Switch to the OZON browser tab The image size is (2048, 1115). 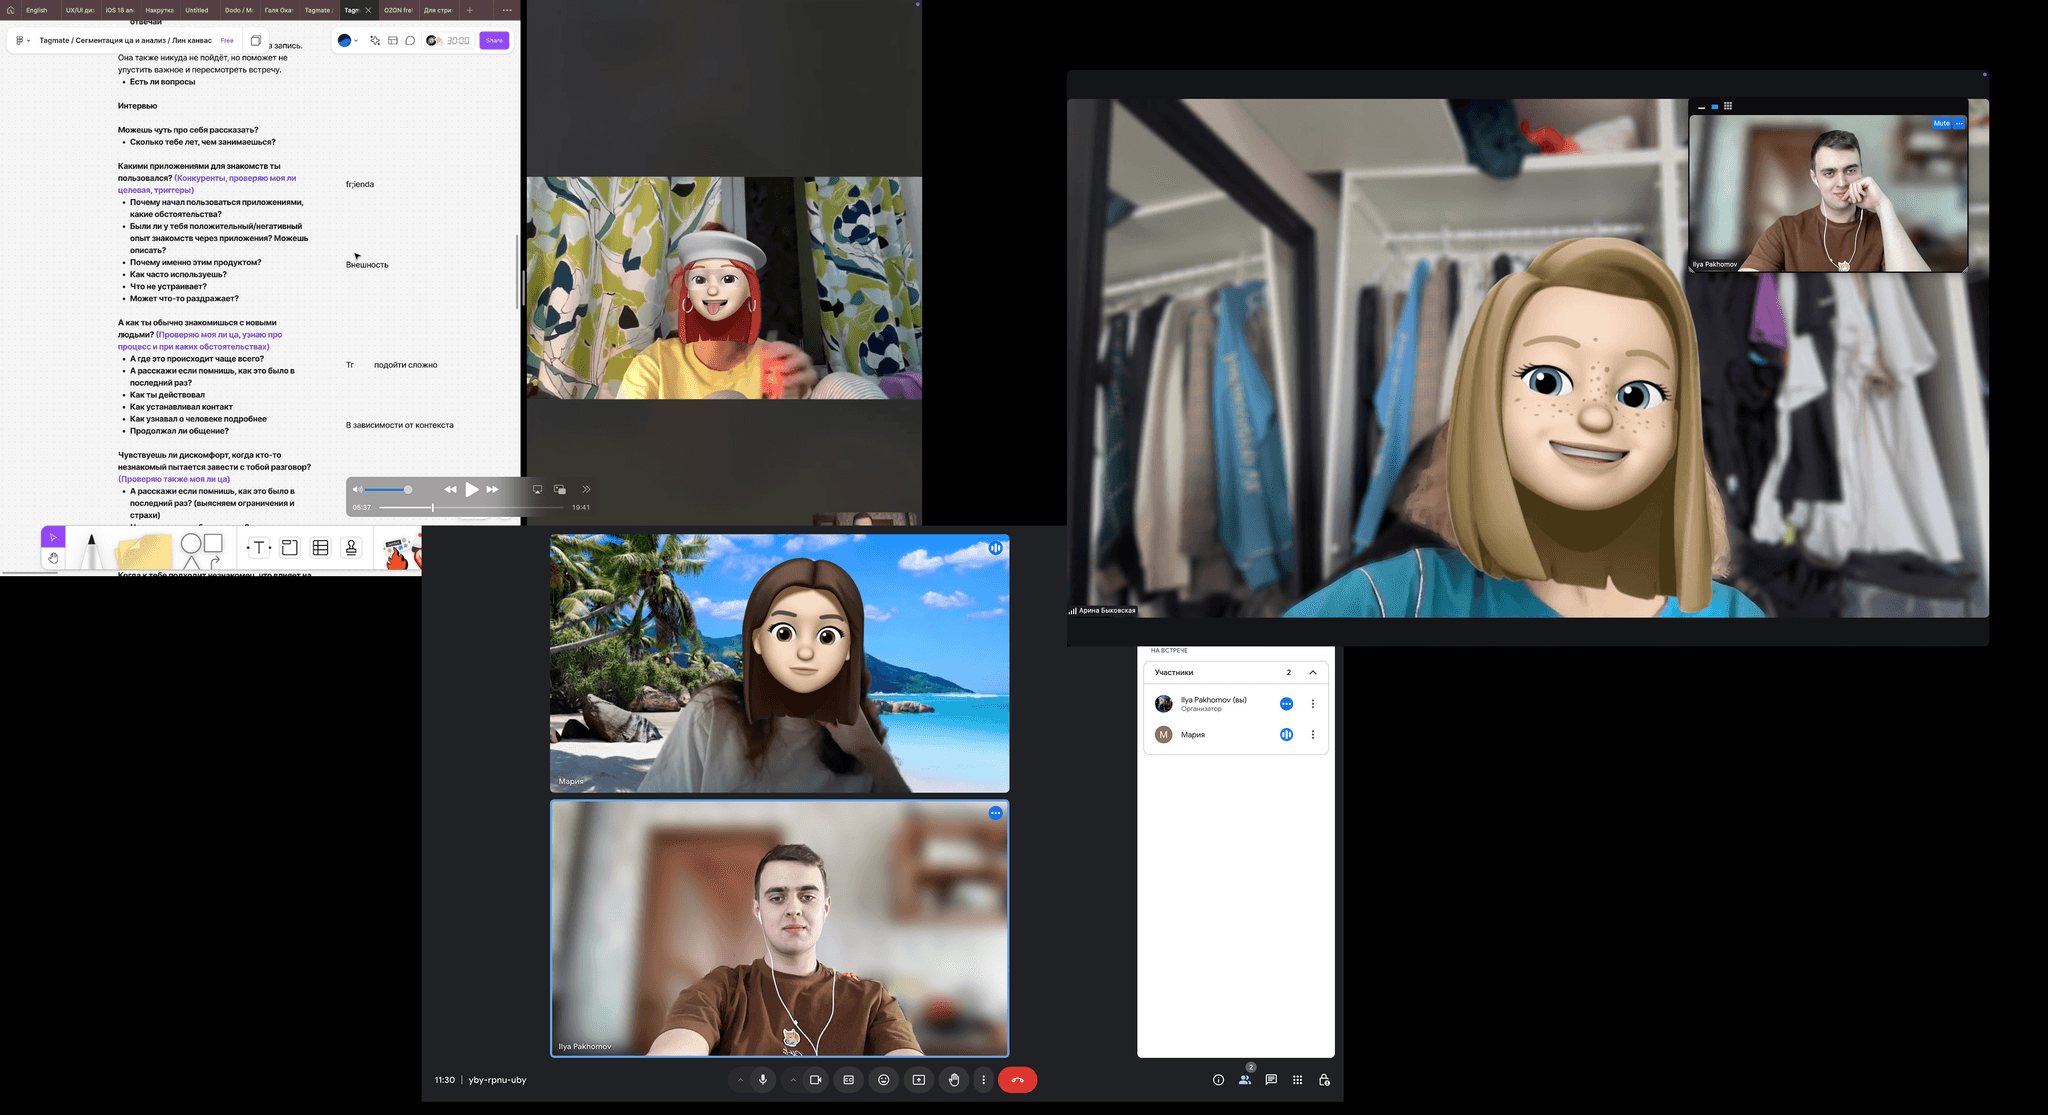pos(397,10)
